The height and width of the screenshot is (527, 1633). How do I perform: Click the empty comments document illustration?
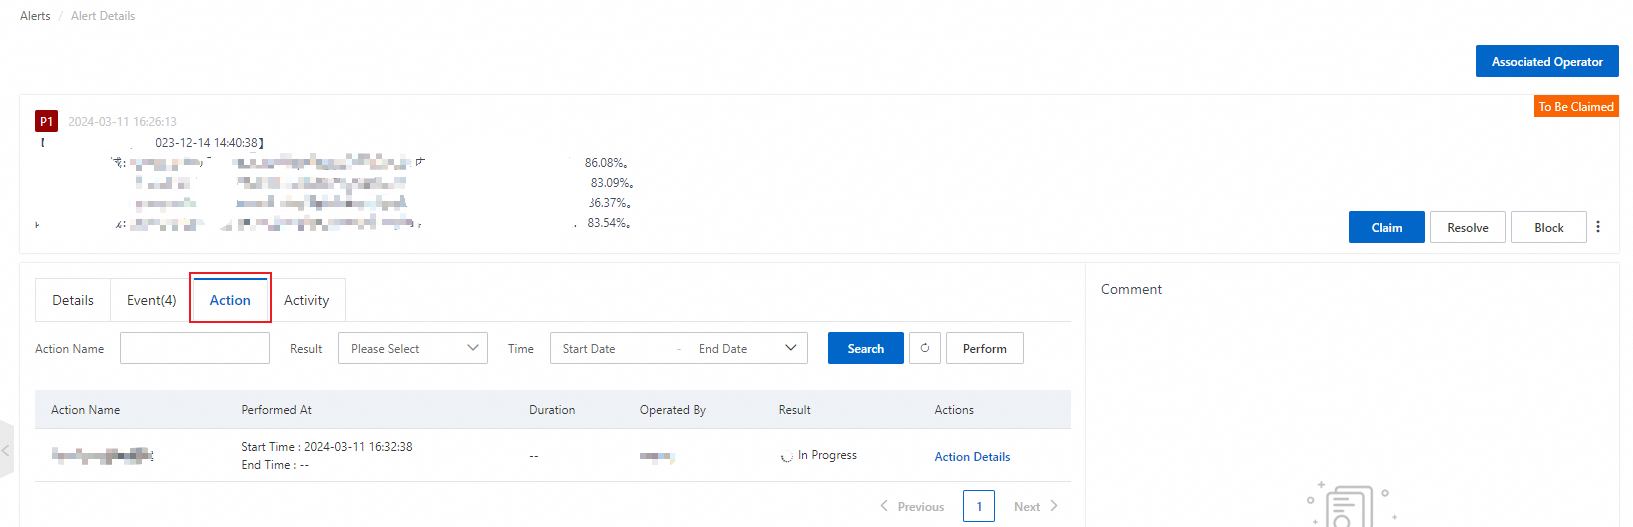1352,503
